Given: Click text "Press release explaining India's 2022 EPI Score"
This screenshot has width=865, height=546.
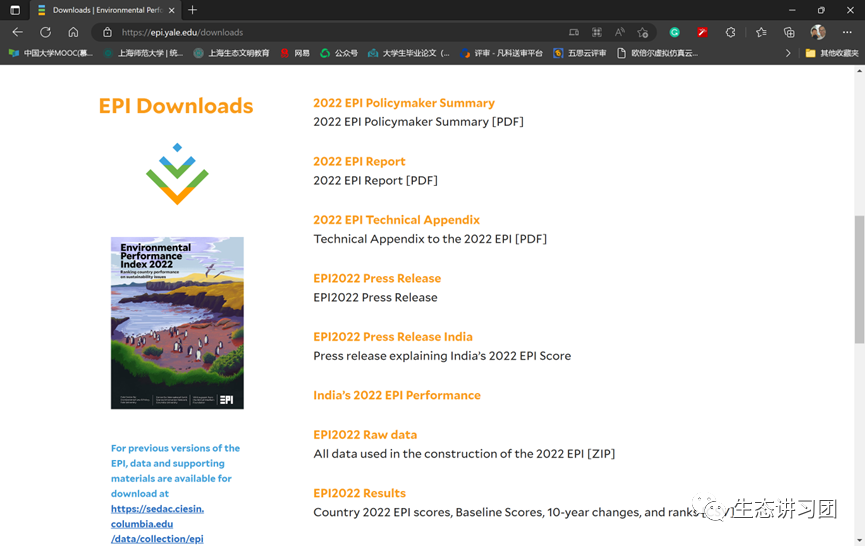Looking at the screenshot, I should (442, 356).
